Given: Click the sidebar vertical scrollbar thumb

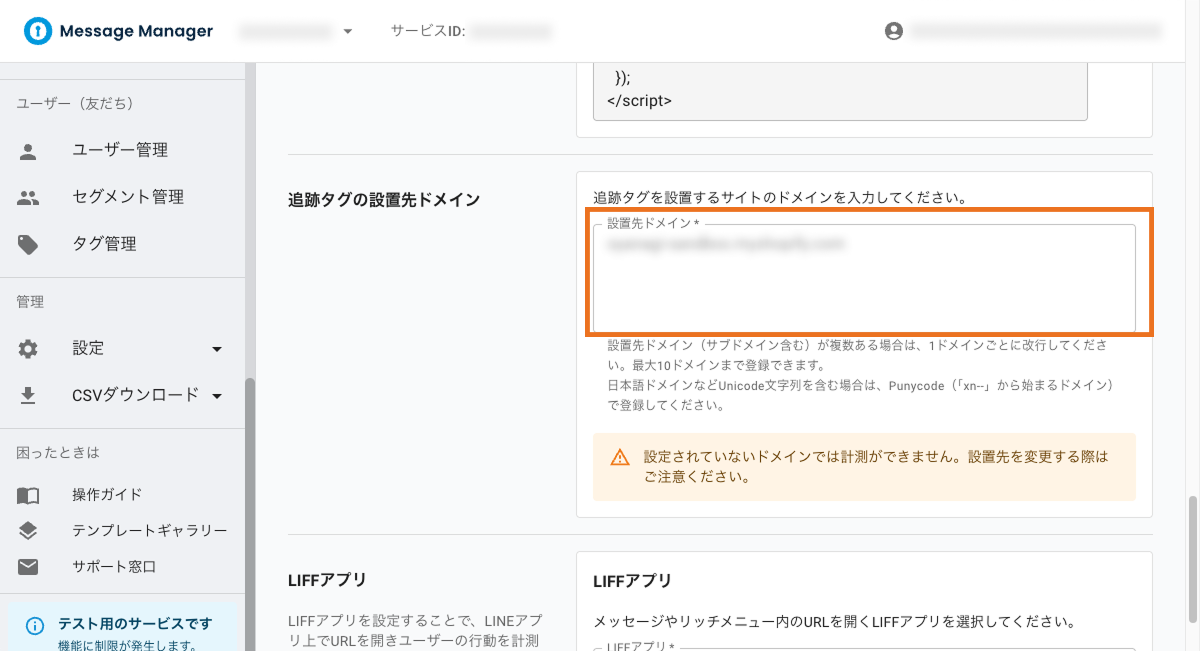Looking at the screenshot, I should coord(251,512).
